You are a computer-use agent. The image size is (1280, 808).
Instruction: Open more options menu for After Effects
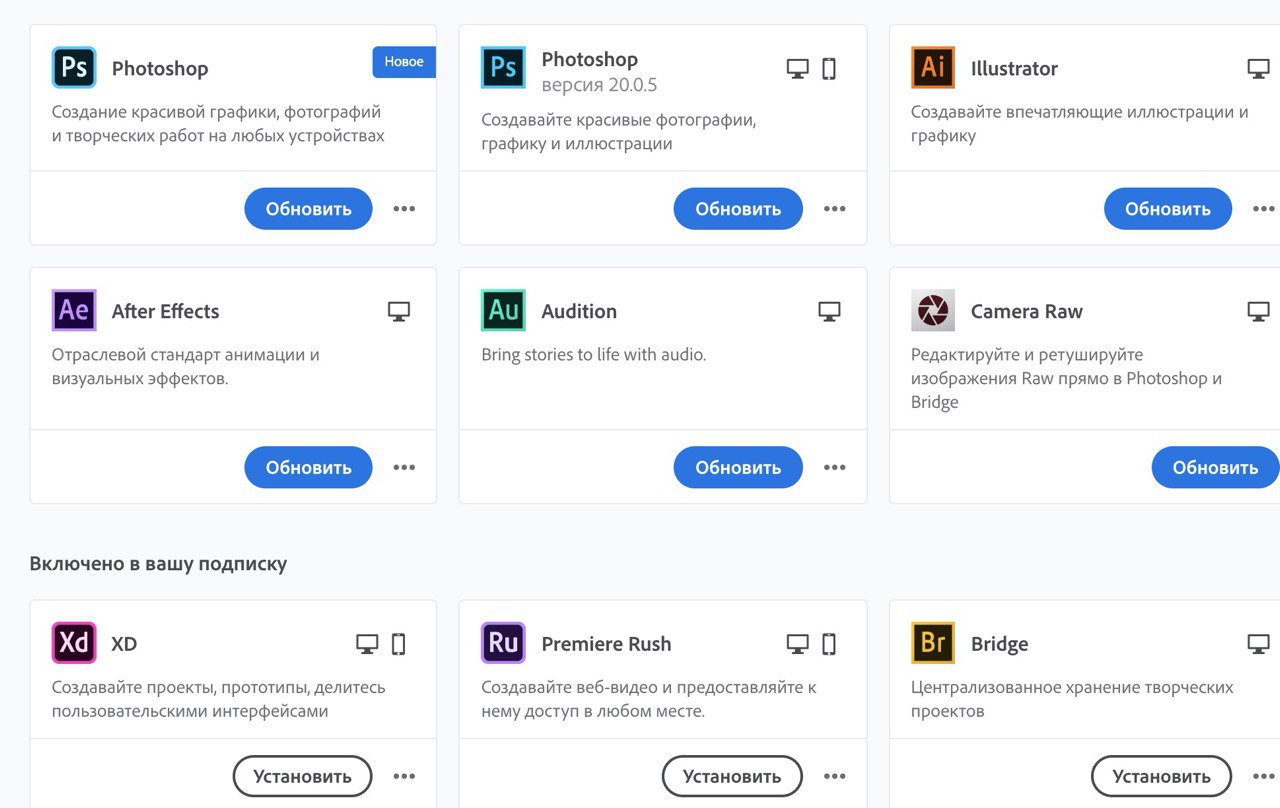pyautogui.click(x=404, y=467)
